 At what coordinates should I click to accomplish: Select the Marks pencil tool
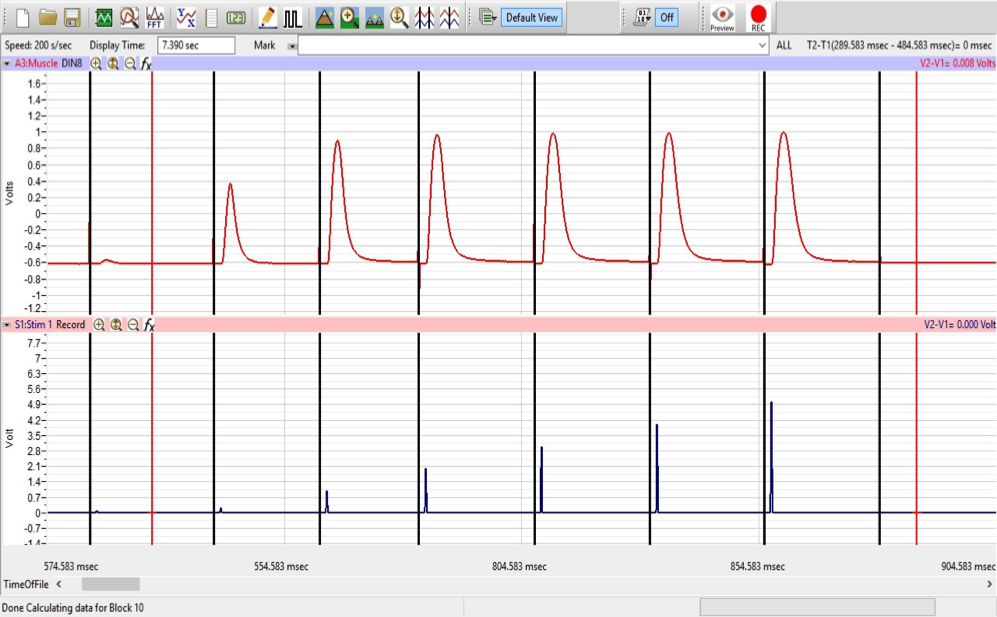268,17
